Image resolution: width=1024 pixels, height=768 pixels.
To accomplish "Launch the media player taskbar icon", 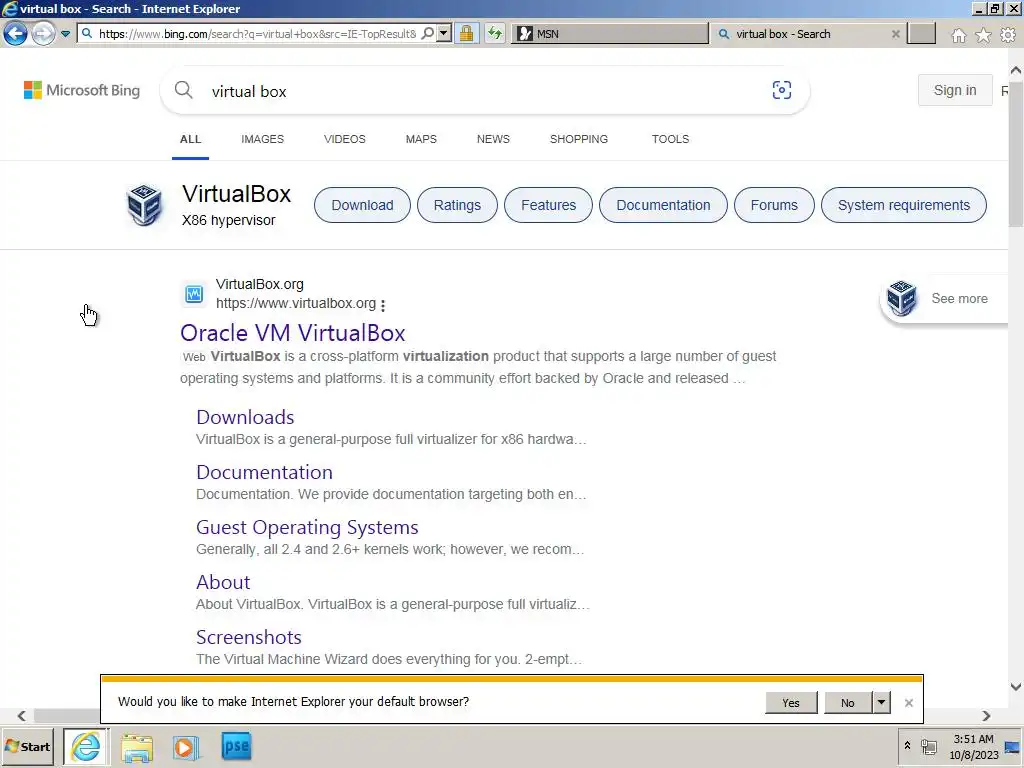I will point(185,747).
